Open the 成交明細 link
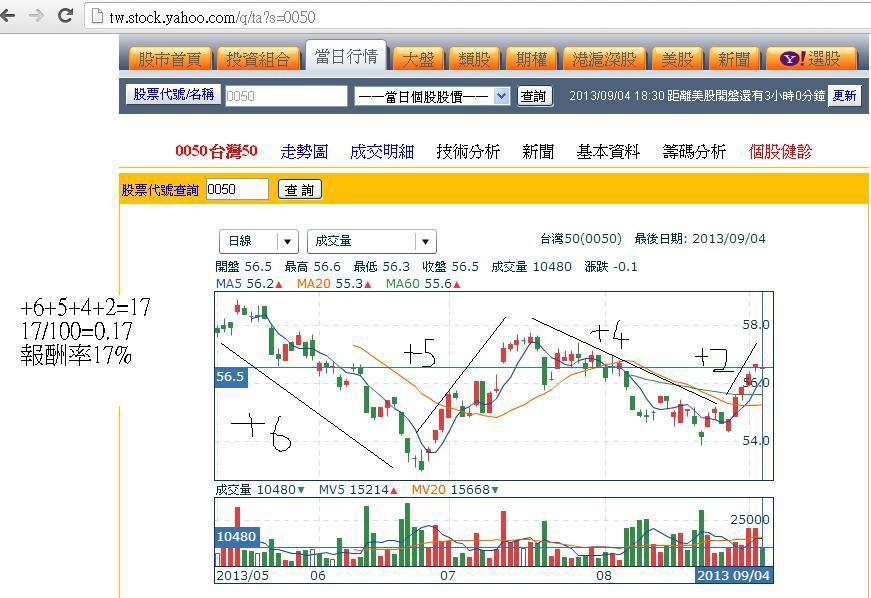 [382, 151]
